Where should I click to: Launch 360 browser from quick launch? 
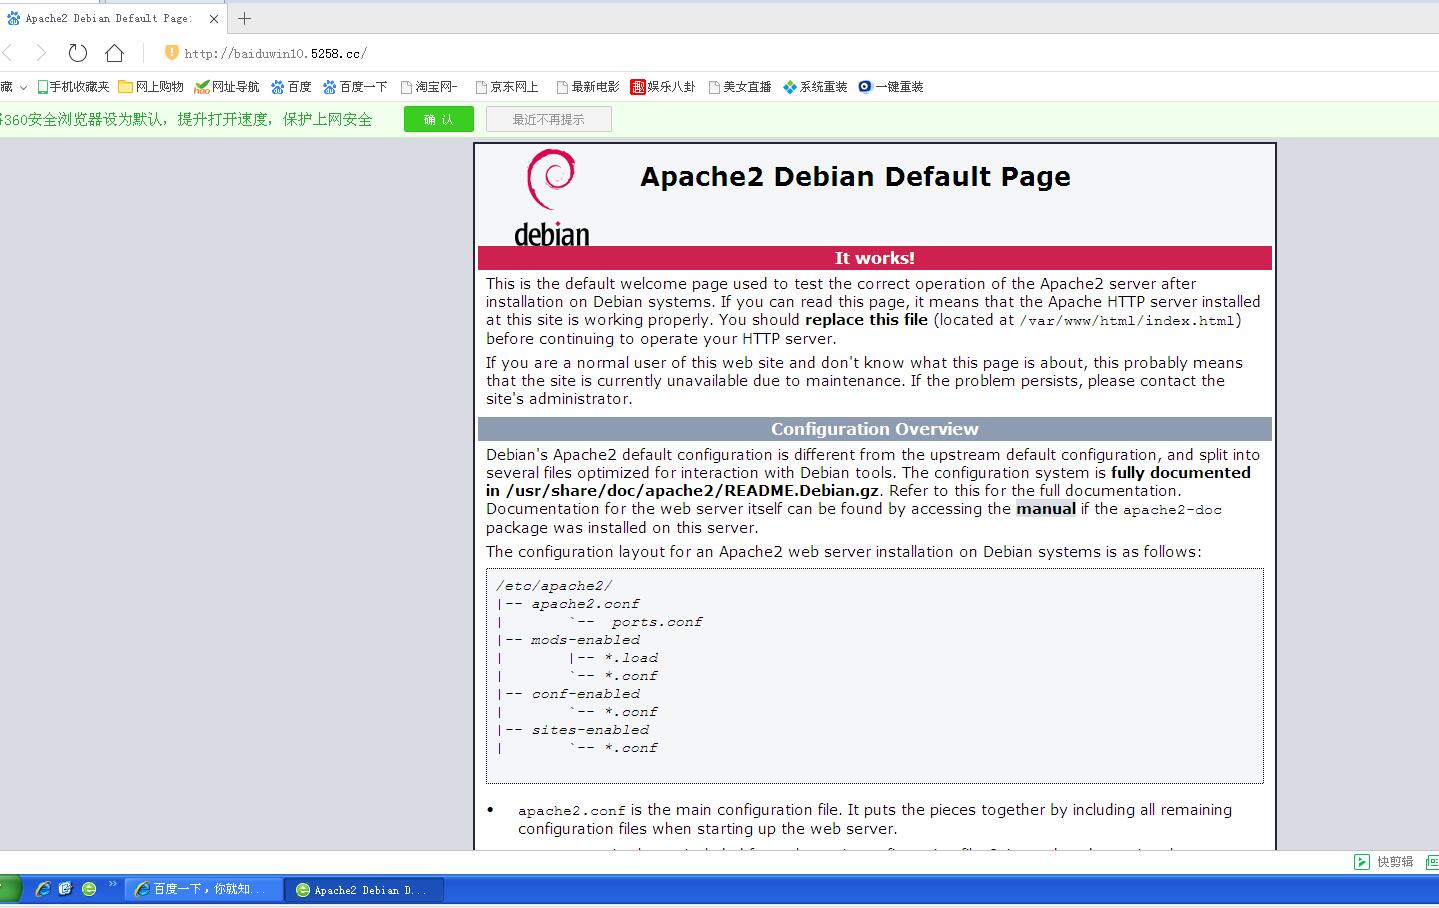coord(89,888)
